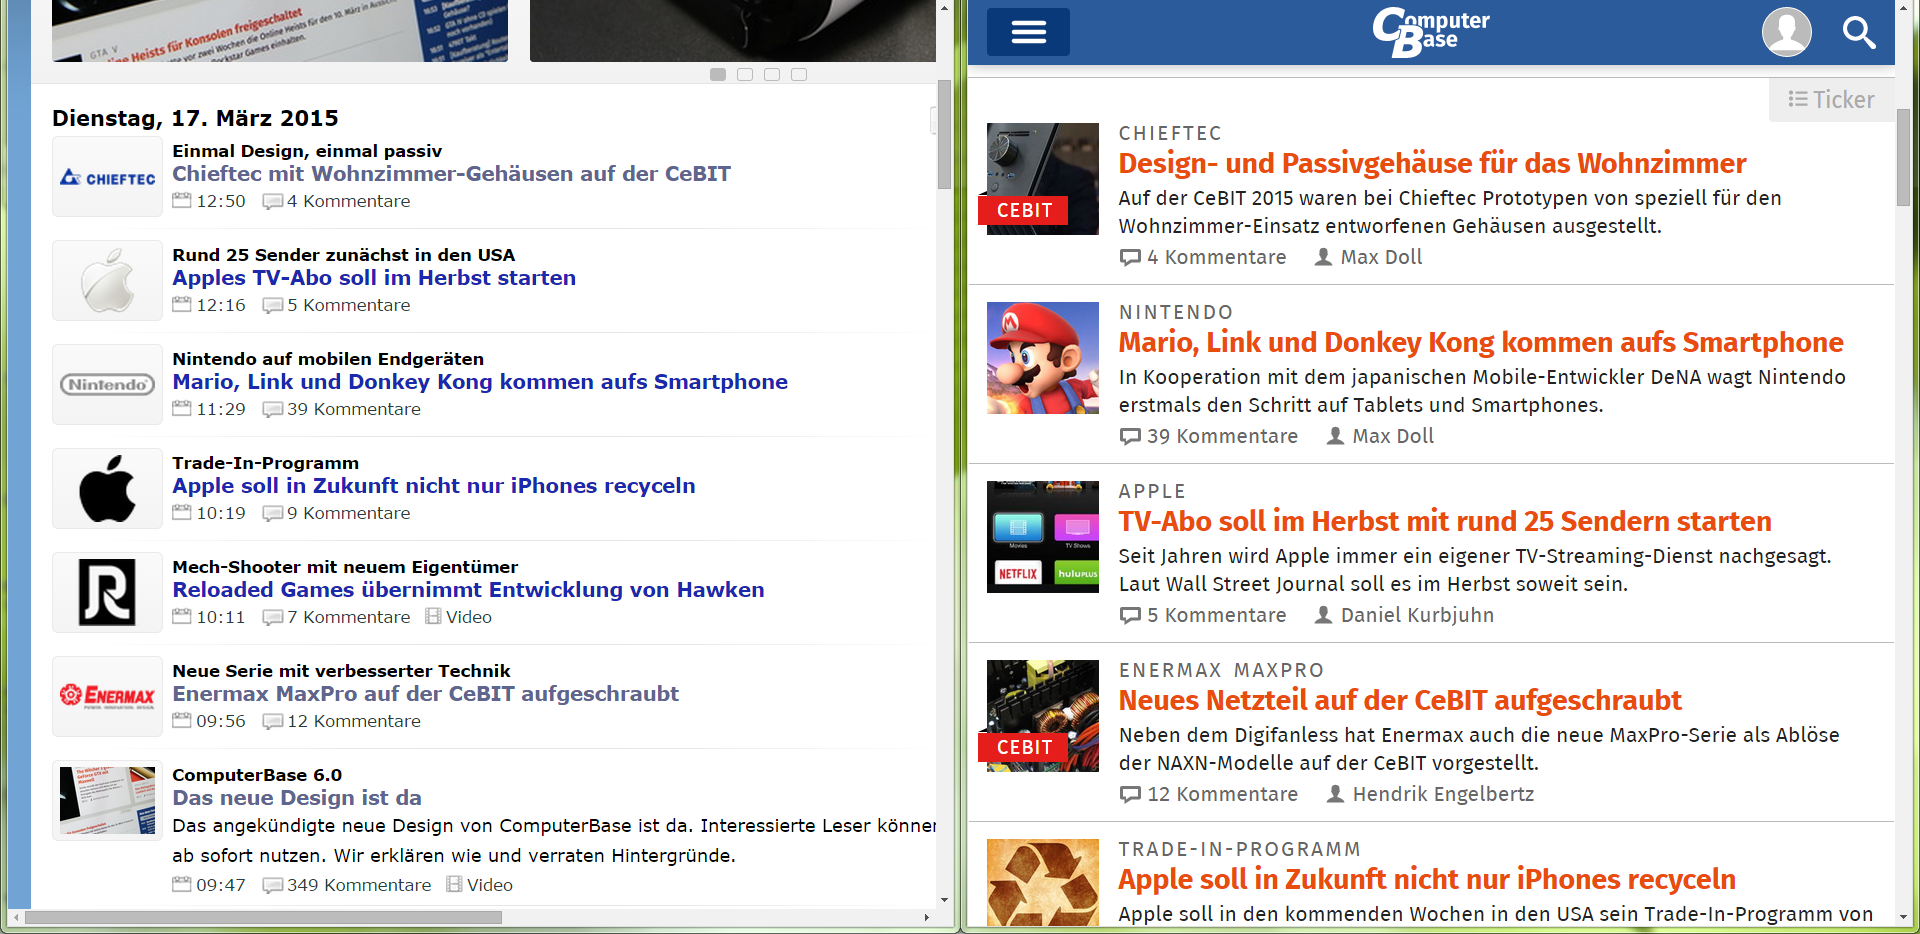
Task: Open Enermax logo thumbnail in left window
Action: (107, 697)
